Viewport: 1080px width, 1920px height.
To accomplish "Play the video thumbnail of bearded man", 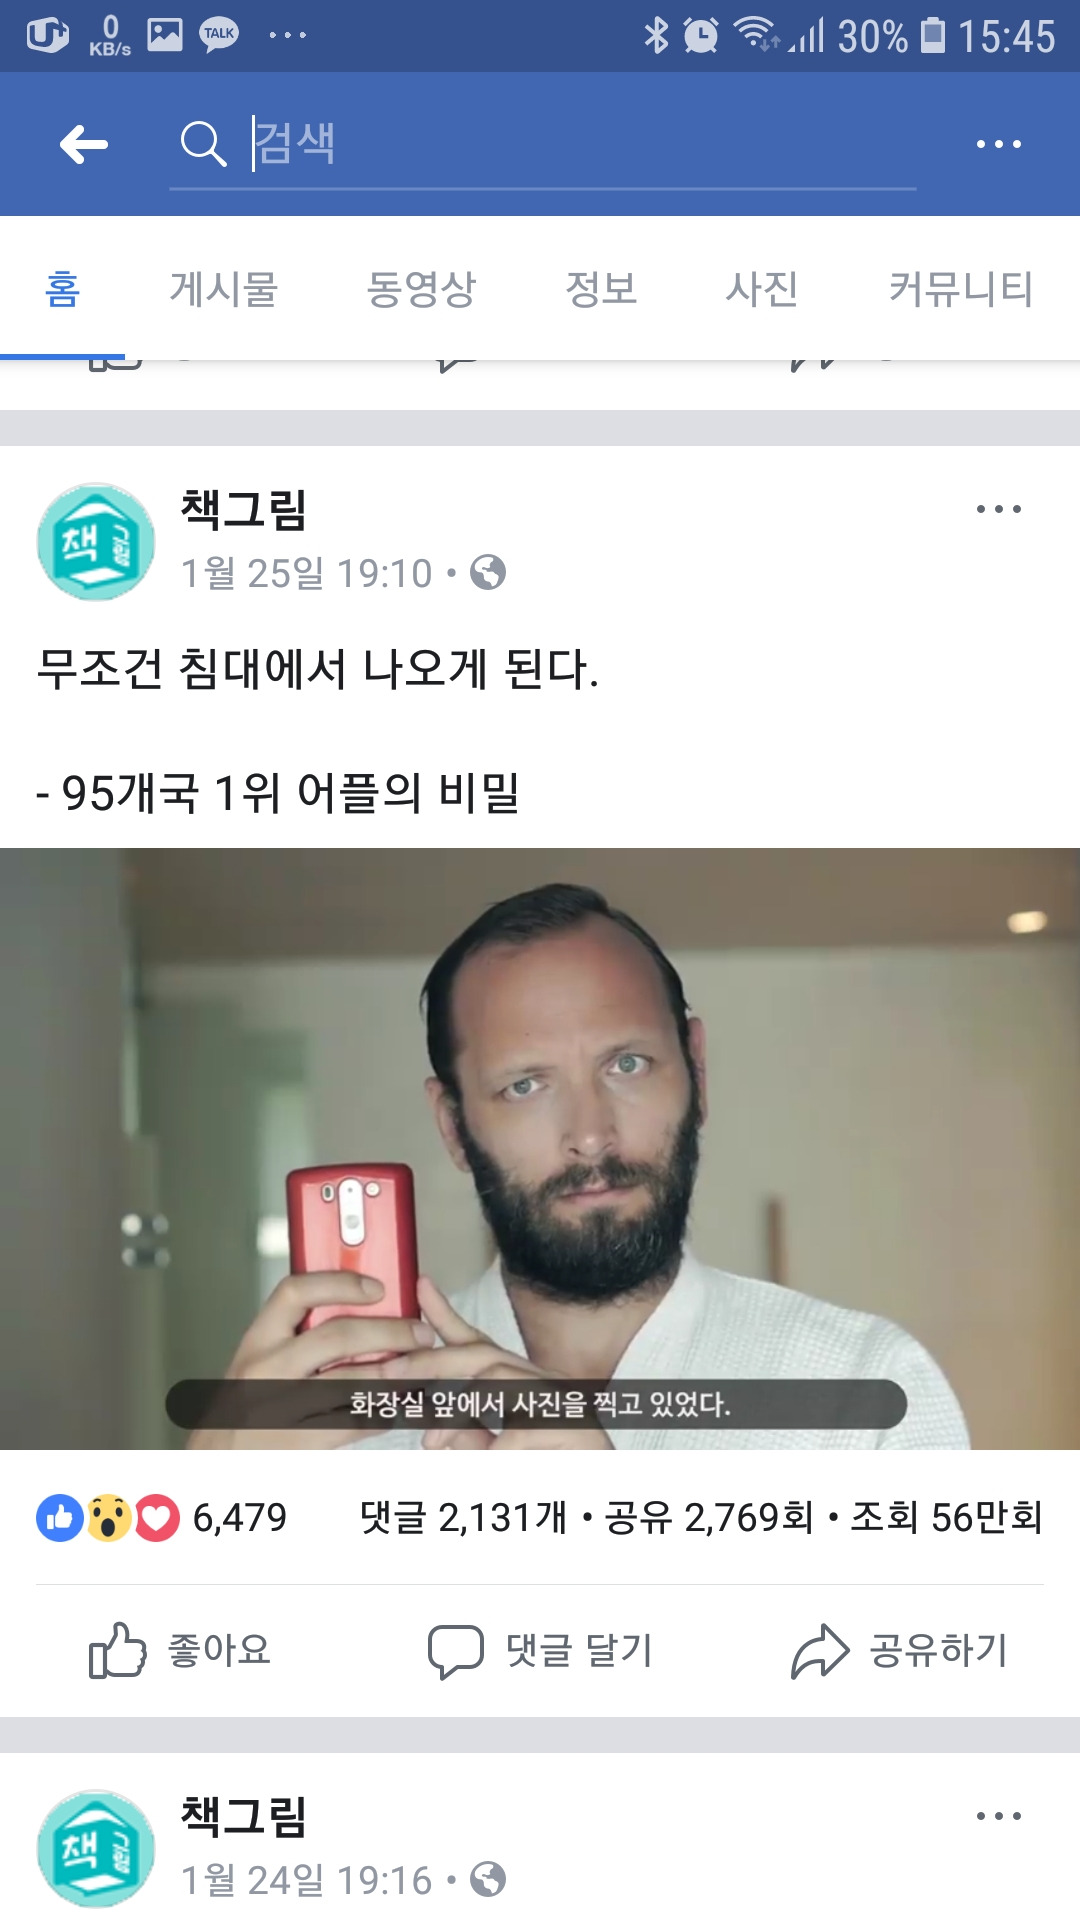I will pyautogui.click(x=540, y=1148).
